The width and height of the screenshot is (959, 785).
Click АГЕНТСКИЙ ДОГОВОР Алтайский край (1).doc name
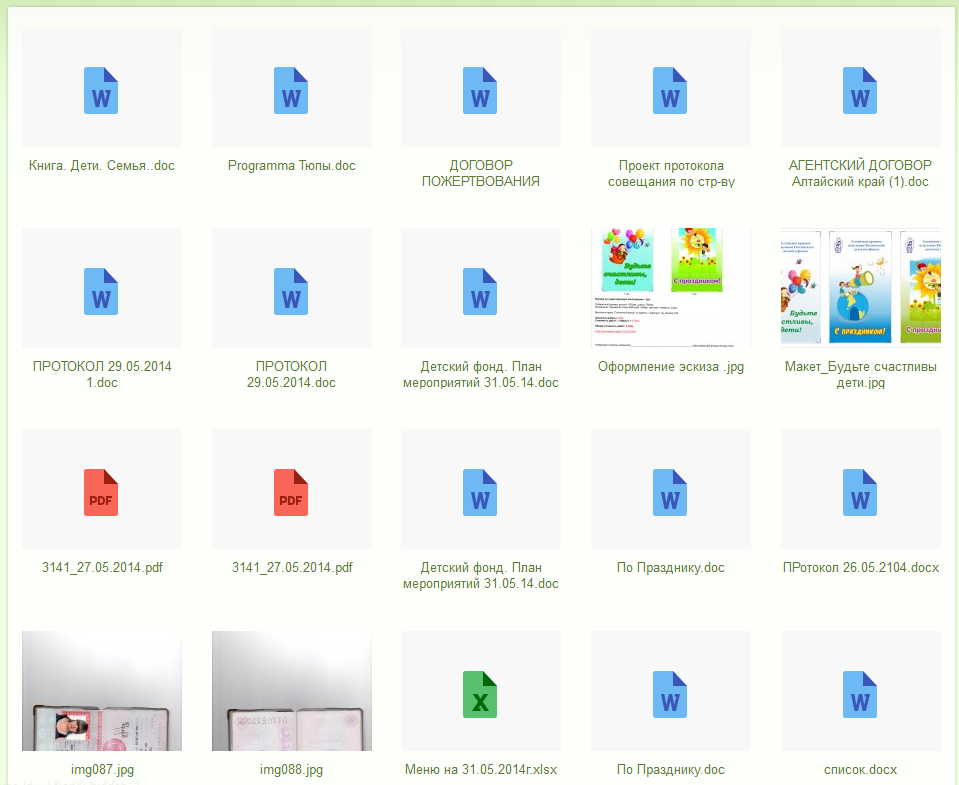tap(861, 173)
